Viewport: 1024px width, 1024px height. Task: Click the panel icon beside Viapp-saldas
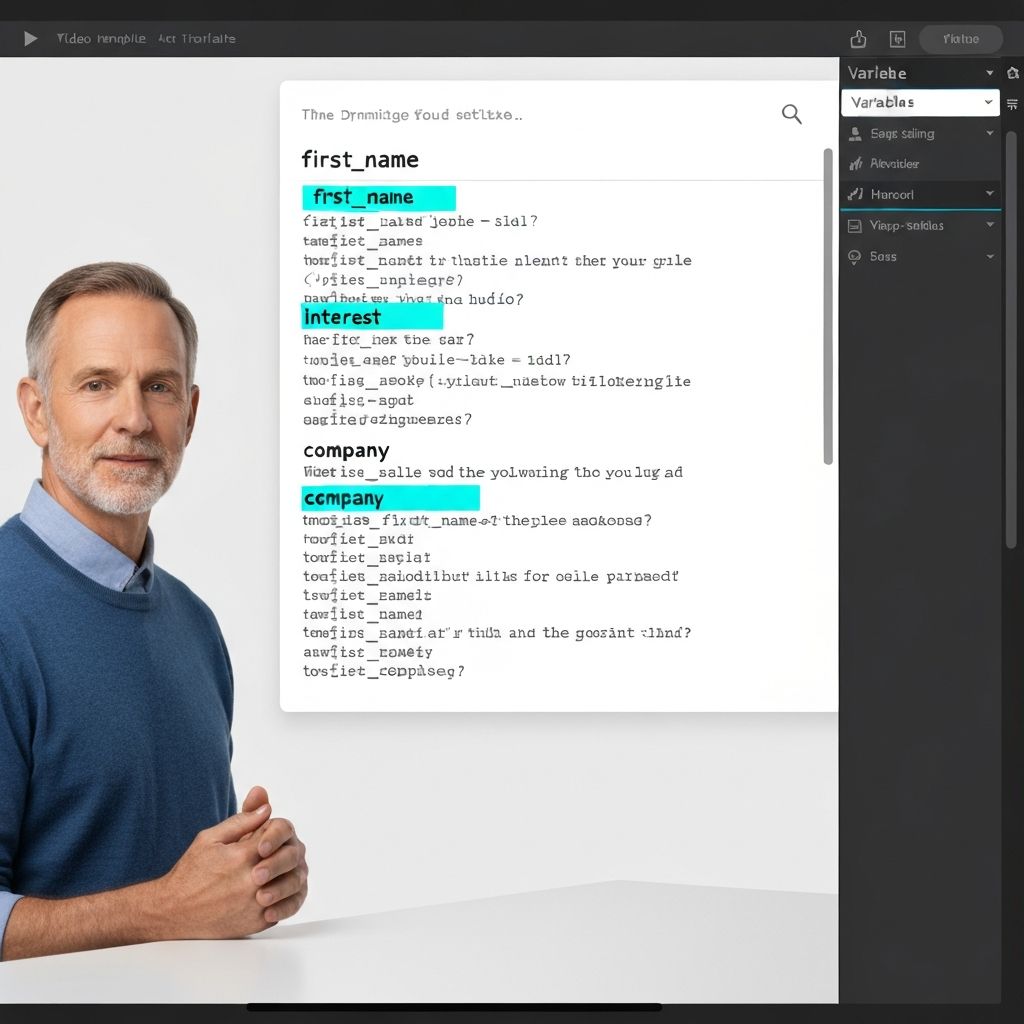coord(854,226)
